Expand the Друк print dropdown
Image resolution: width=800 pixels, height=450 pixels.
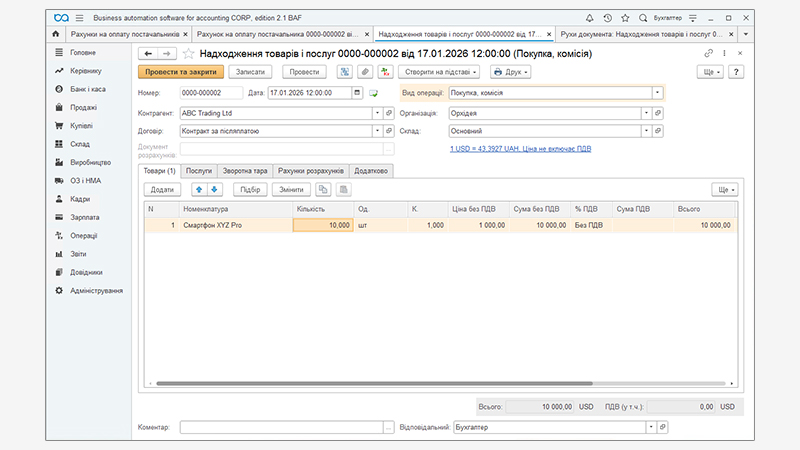click(x=509, y=72)
